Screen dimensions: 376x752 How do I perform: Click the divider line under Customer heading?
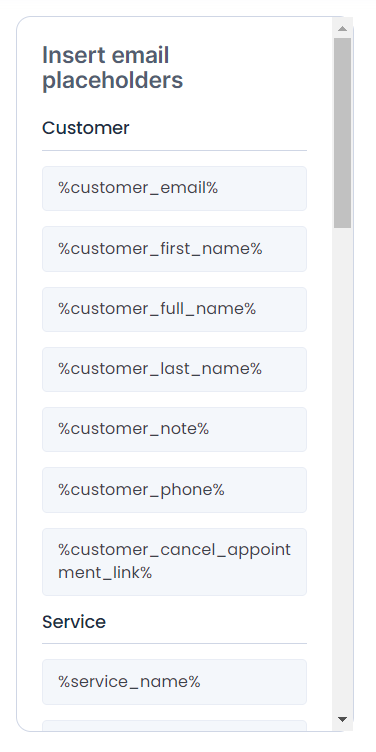tap(174, 150)
